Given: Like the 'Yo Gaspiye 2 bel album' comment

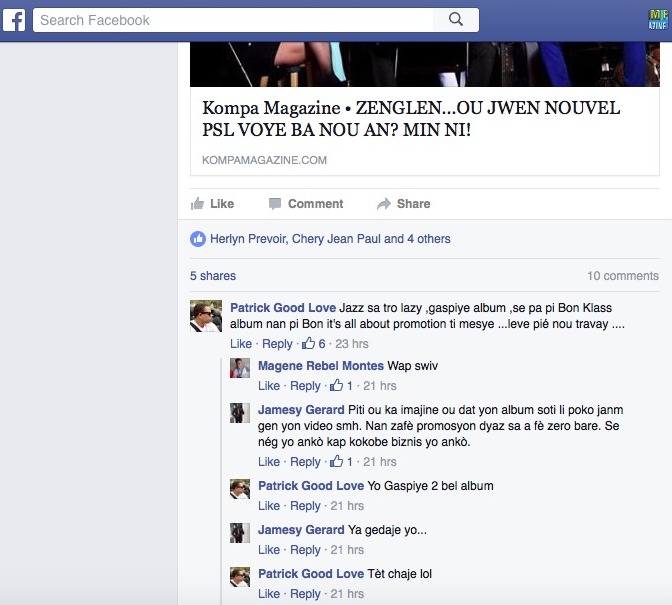Looking at the screenshot, I should (269, 506).
